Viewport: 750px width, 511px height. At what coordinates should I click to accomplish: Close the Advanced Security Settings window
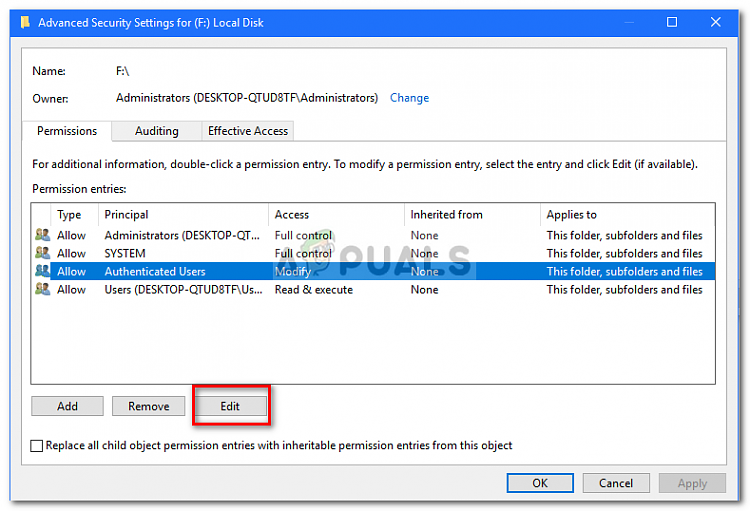(715, 22)
